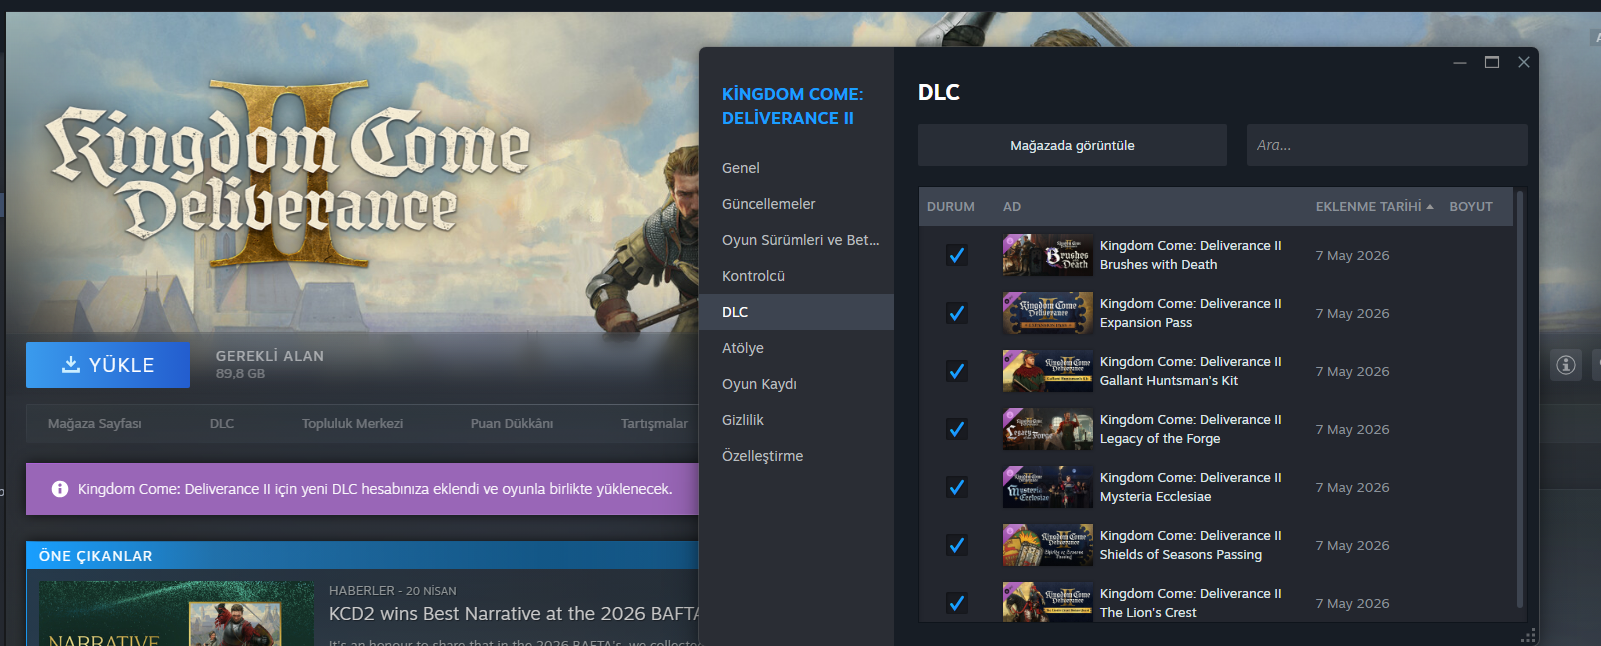This screenshot has width=1601, height=646.
Task: Open Mağaza Sayfası tab on game page
Action: tap(95, 424)
